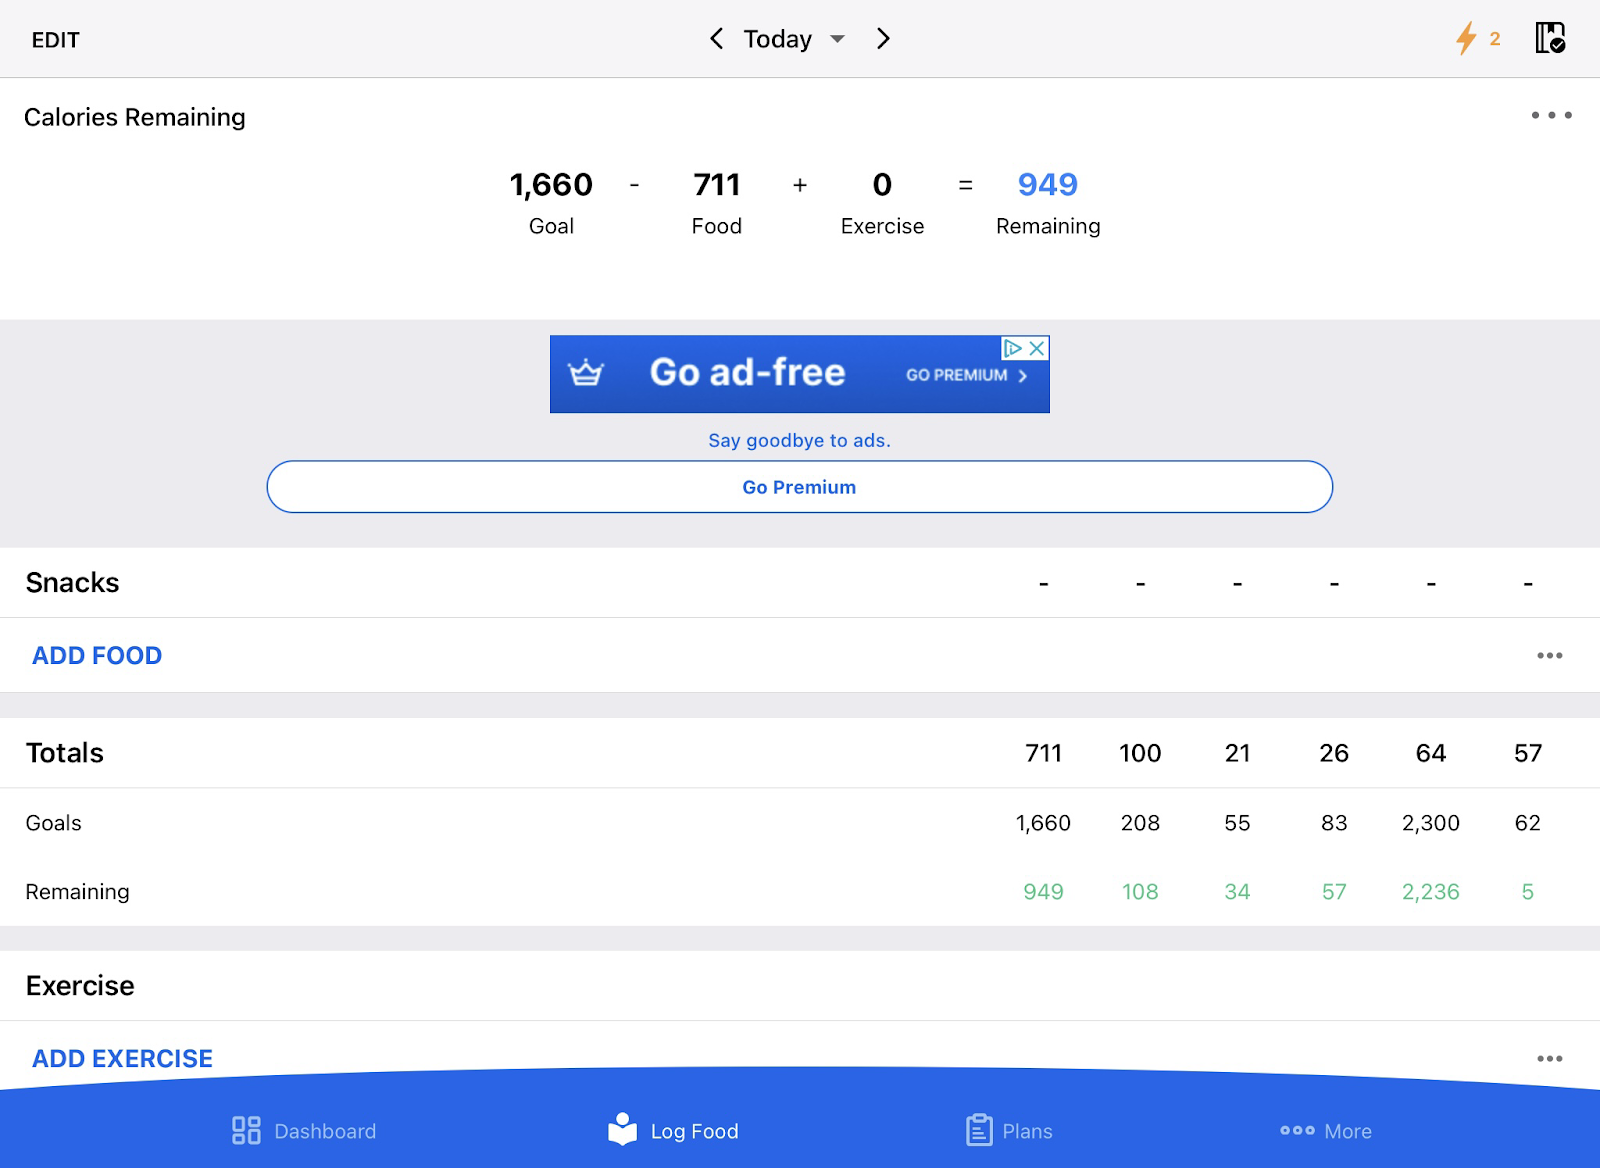Select the 0 Exercise calories value
This screenshot has height=1168, width=1600.
click(882, 185)
